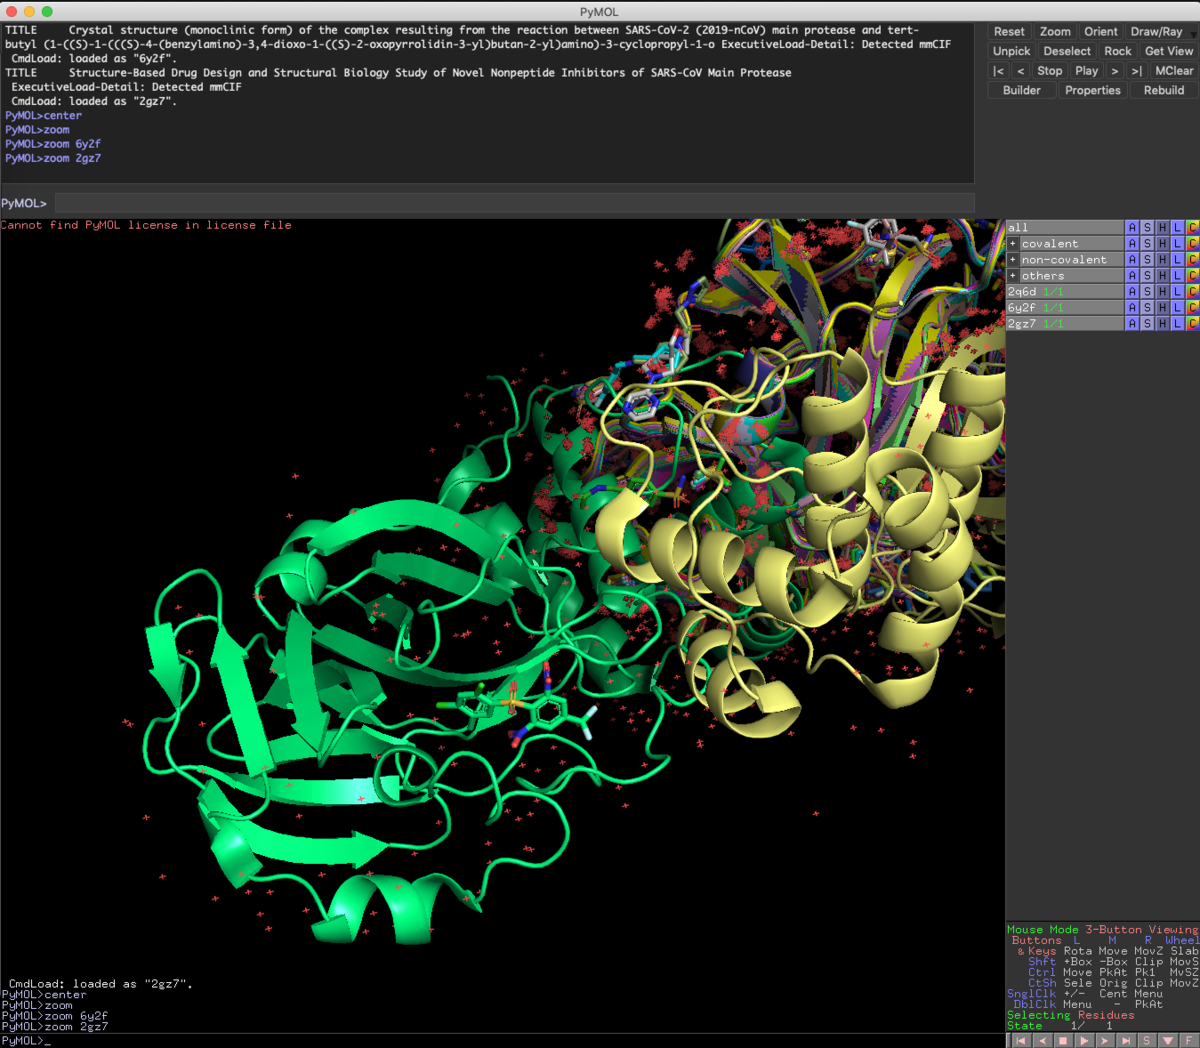Open color menu for object 2q6d
This screenshot has width=1200, height=1048.
point(1192,292)
